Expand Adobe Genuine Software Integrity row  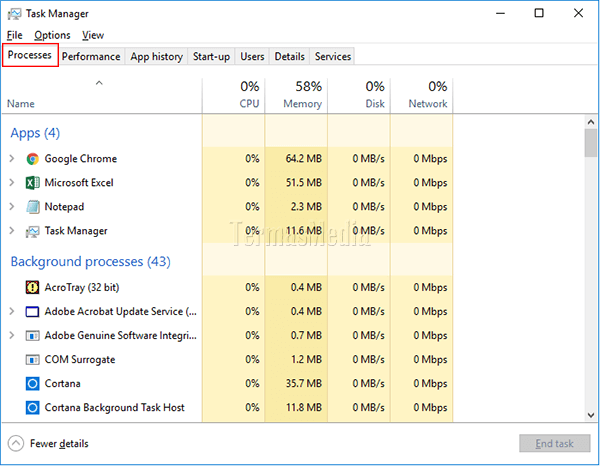pos(12,336)
